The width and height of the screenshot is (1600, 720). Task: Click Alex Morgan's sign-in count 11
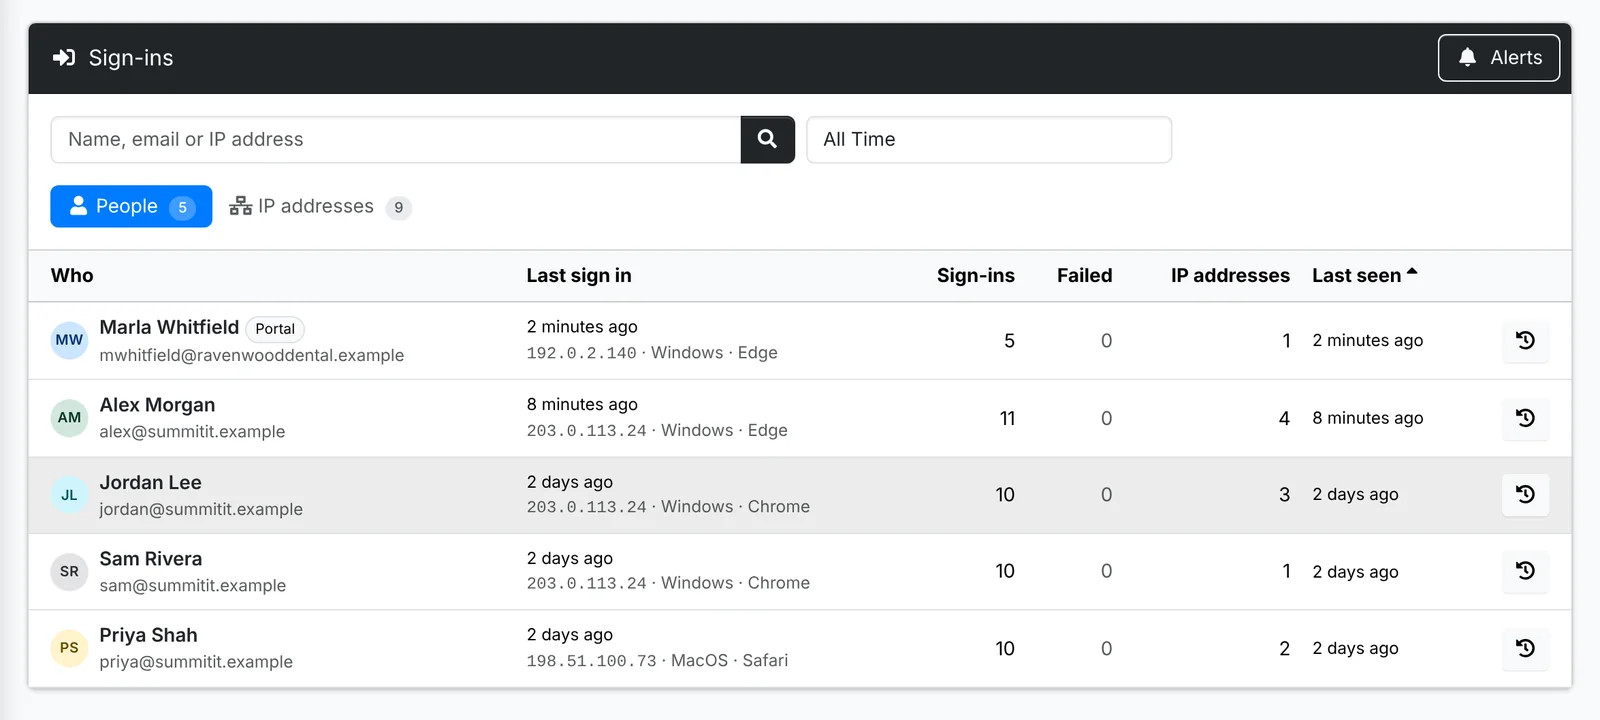(1007, 418)
